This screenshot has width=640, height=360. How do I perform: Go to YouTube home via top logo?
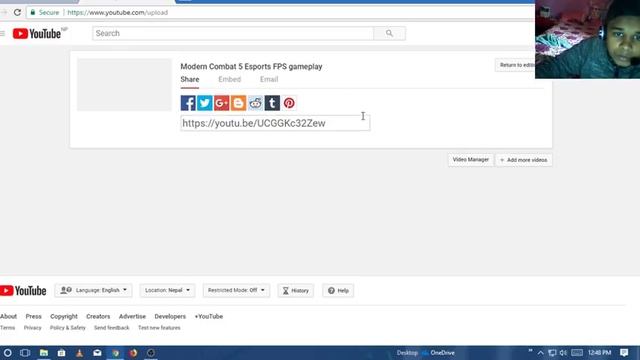37,33
